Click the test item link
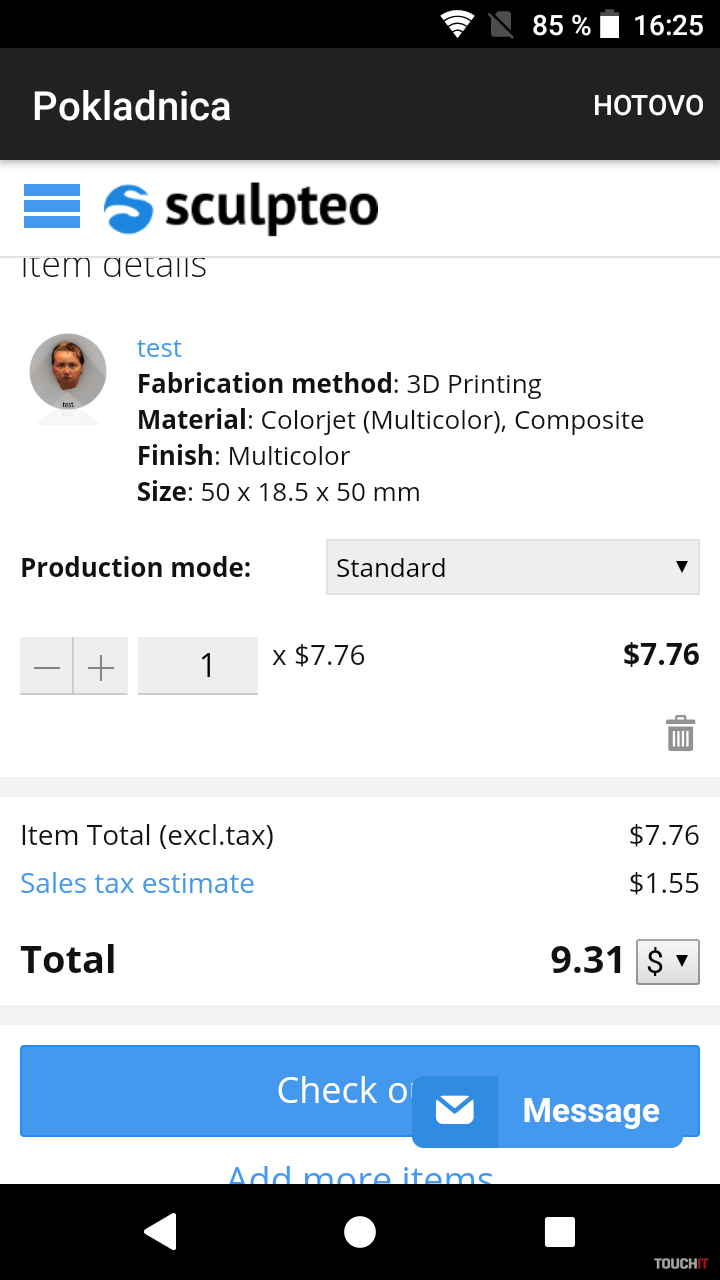Screen dimensions: 720x1280 coord(159,348)
